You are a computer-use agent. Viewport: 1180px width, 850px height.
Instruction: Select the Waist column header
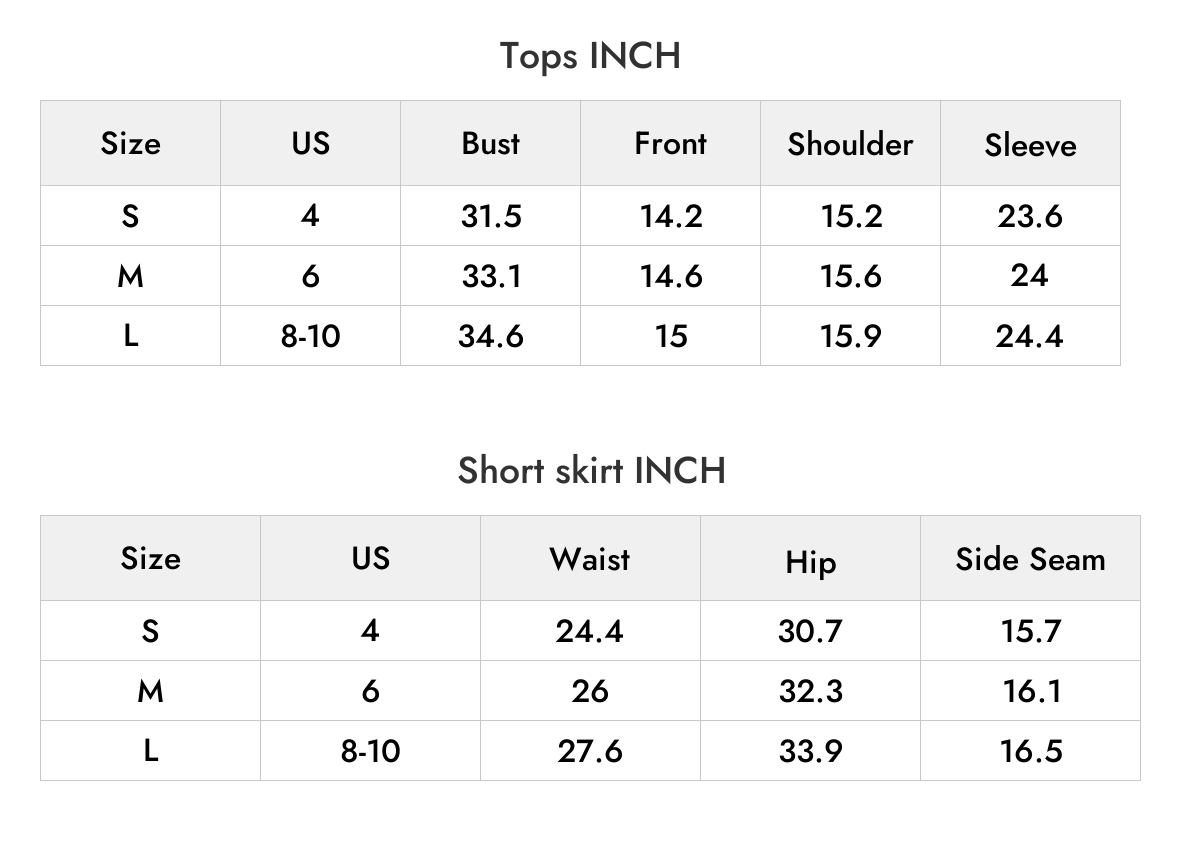[x=590, y=559]
